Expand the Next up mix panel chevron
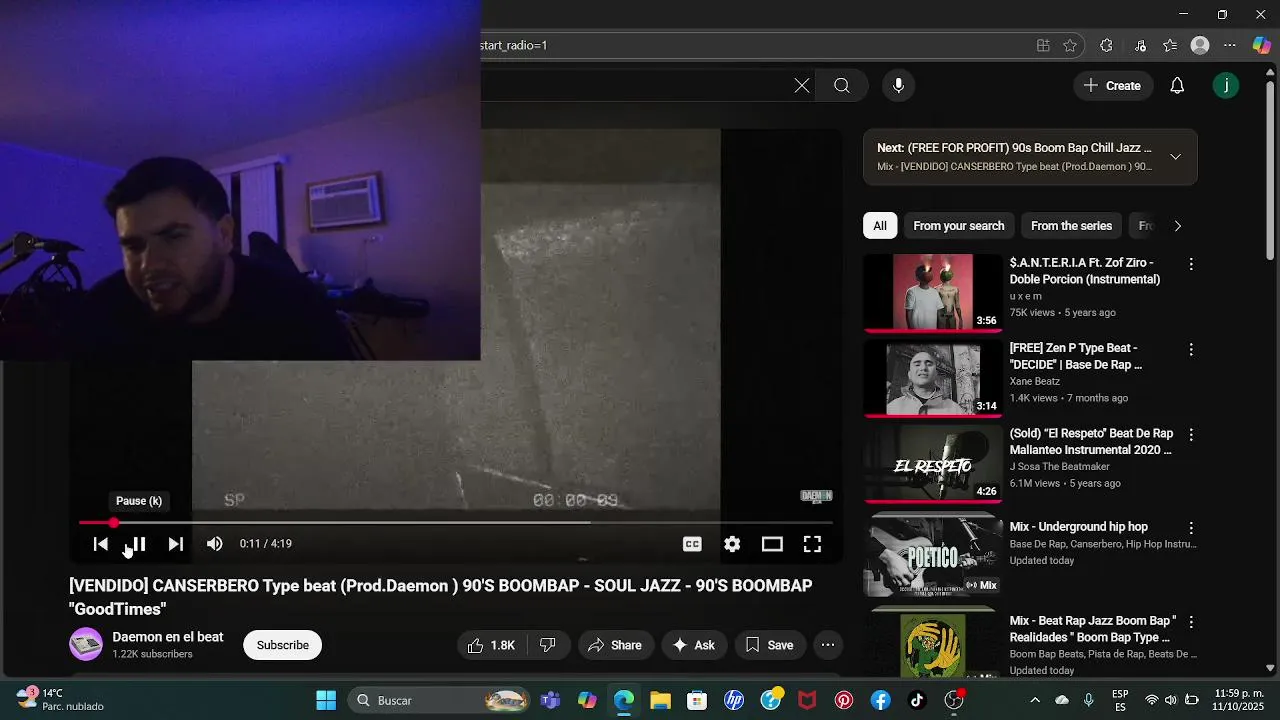 coord(1175,157)
